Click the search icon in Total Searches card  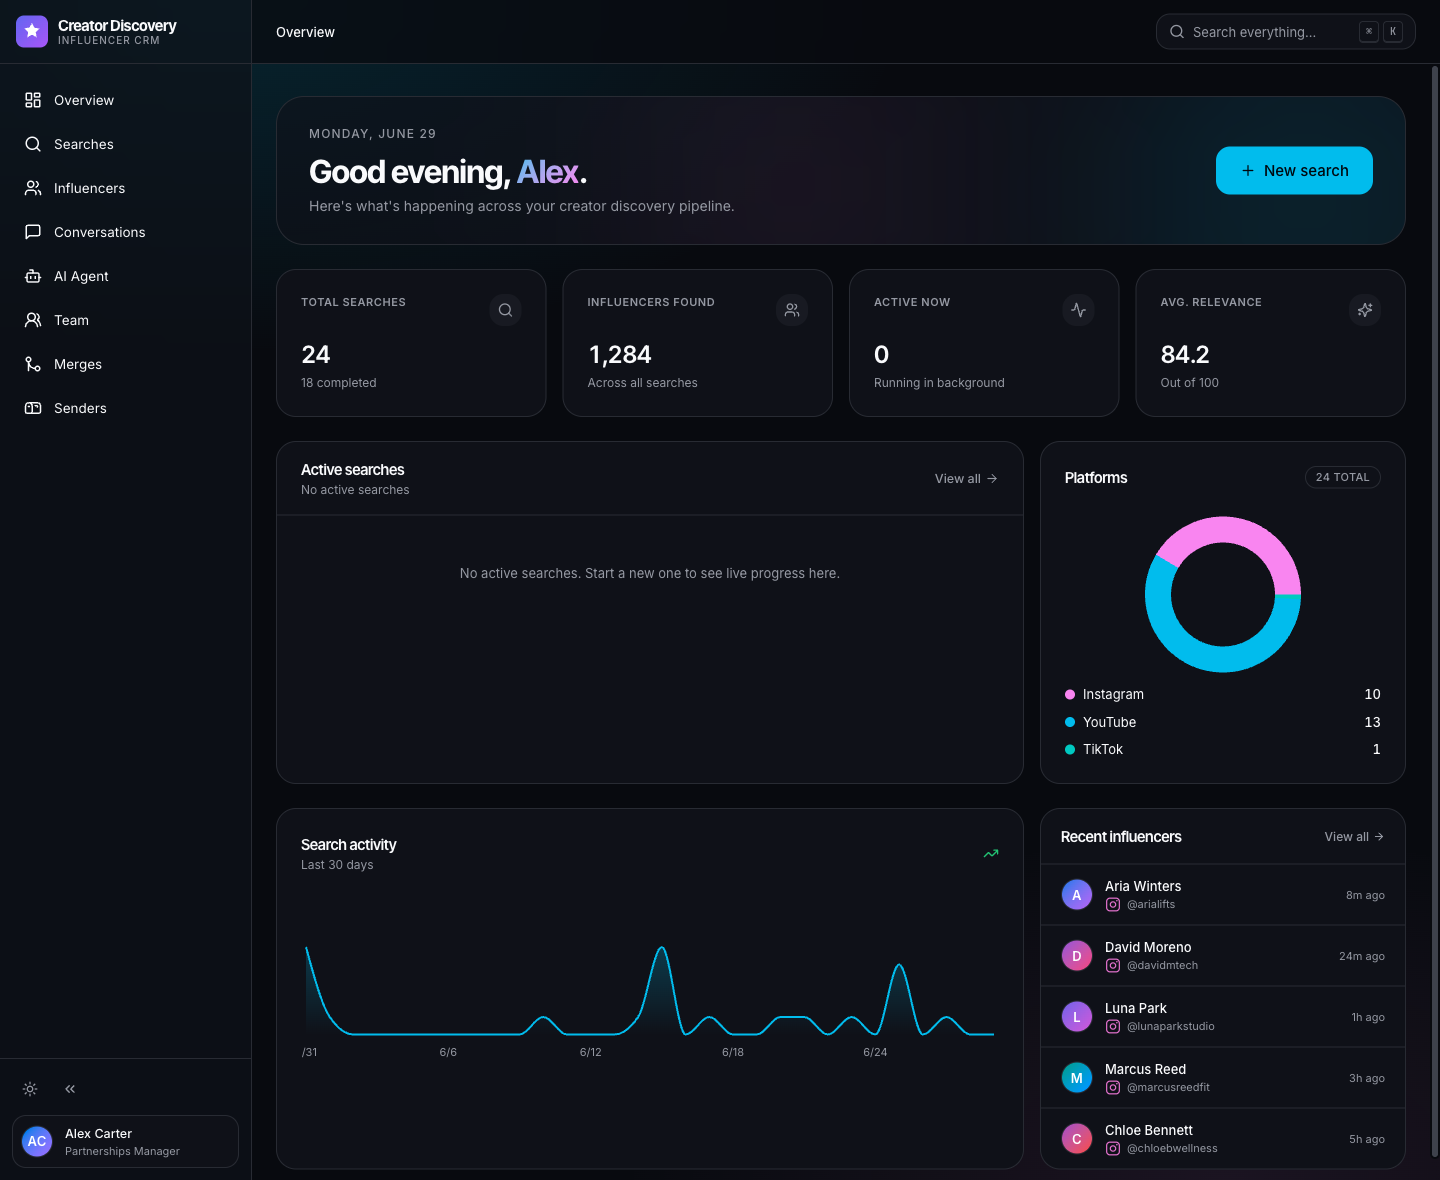[505, 310]
